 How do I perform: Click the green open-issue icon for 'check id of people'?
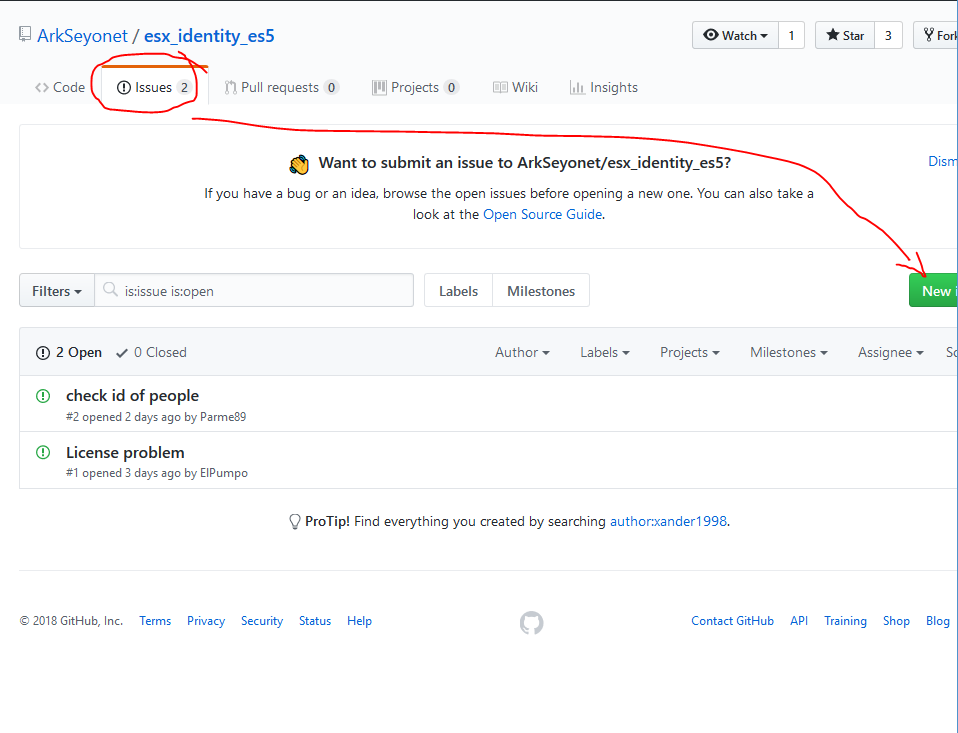tap(43, 396)
